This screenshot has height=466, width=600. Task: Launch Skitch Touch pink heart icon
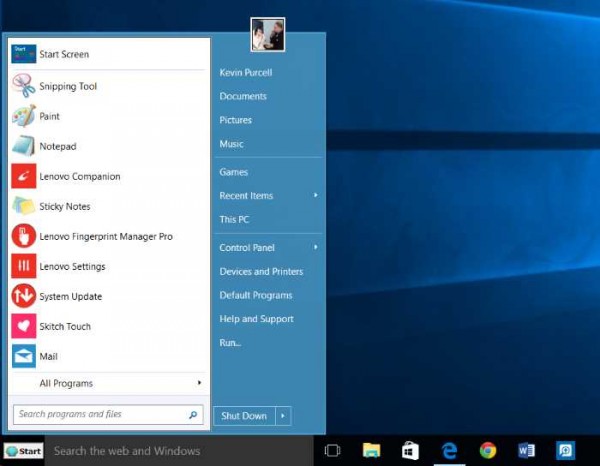click(24, 326)
